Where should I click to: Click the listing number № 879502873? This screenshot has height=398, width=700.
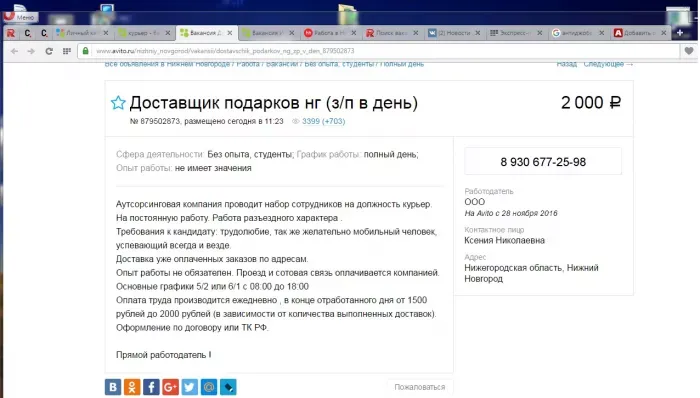click(155, 121)
